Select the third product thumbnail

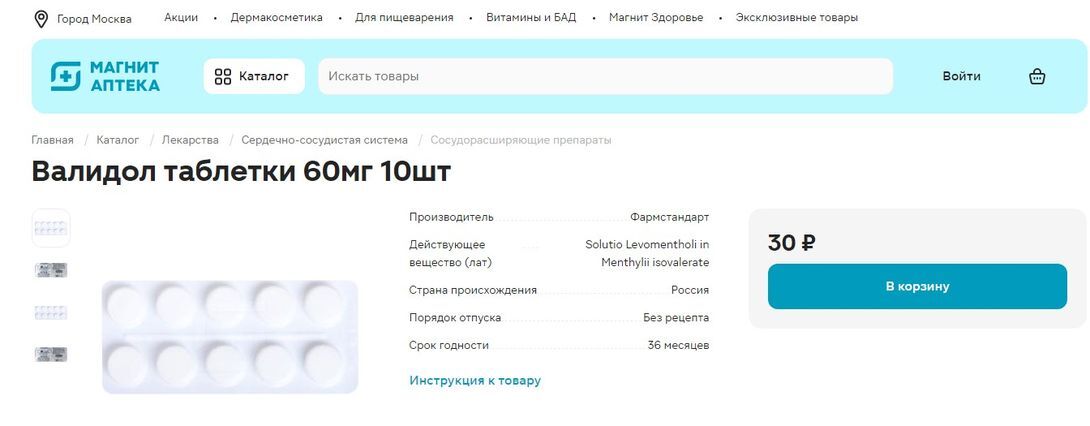(51, 312)
